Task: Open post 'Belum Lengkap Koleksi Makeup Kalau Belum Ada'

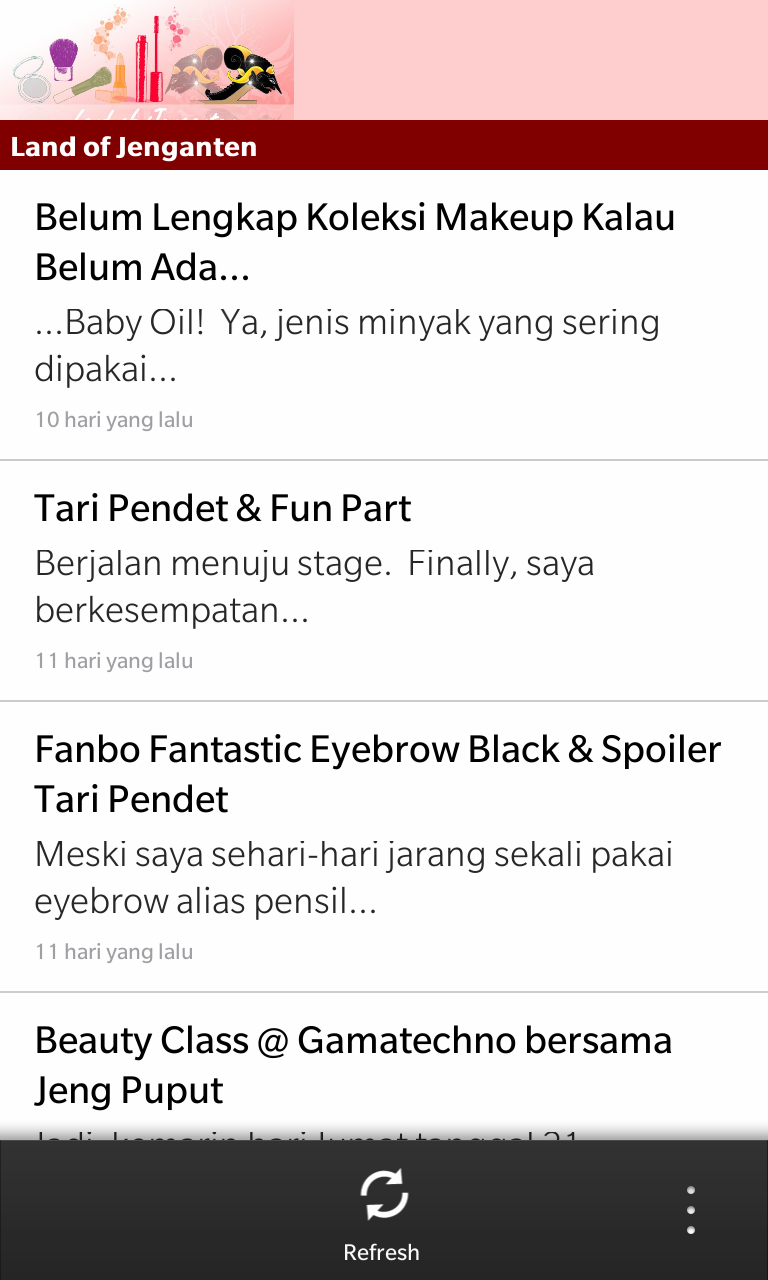Action: [355, 242]
